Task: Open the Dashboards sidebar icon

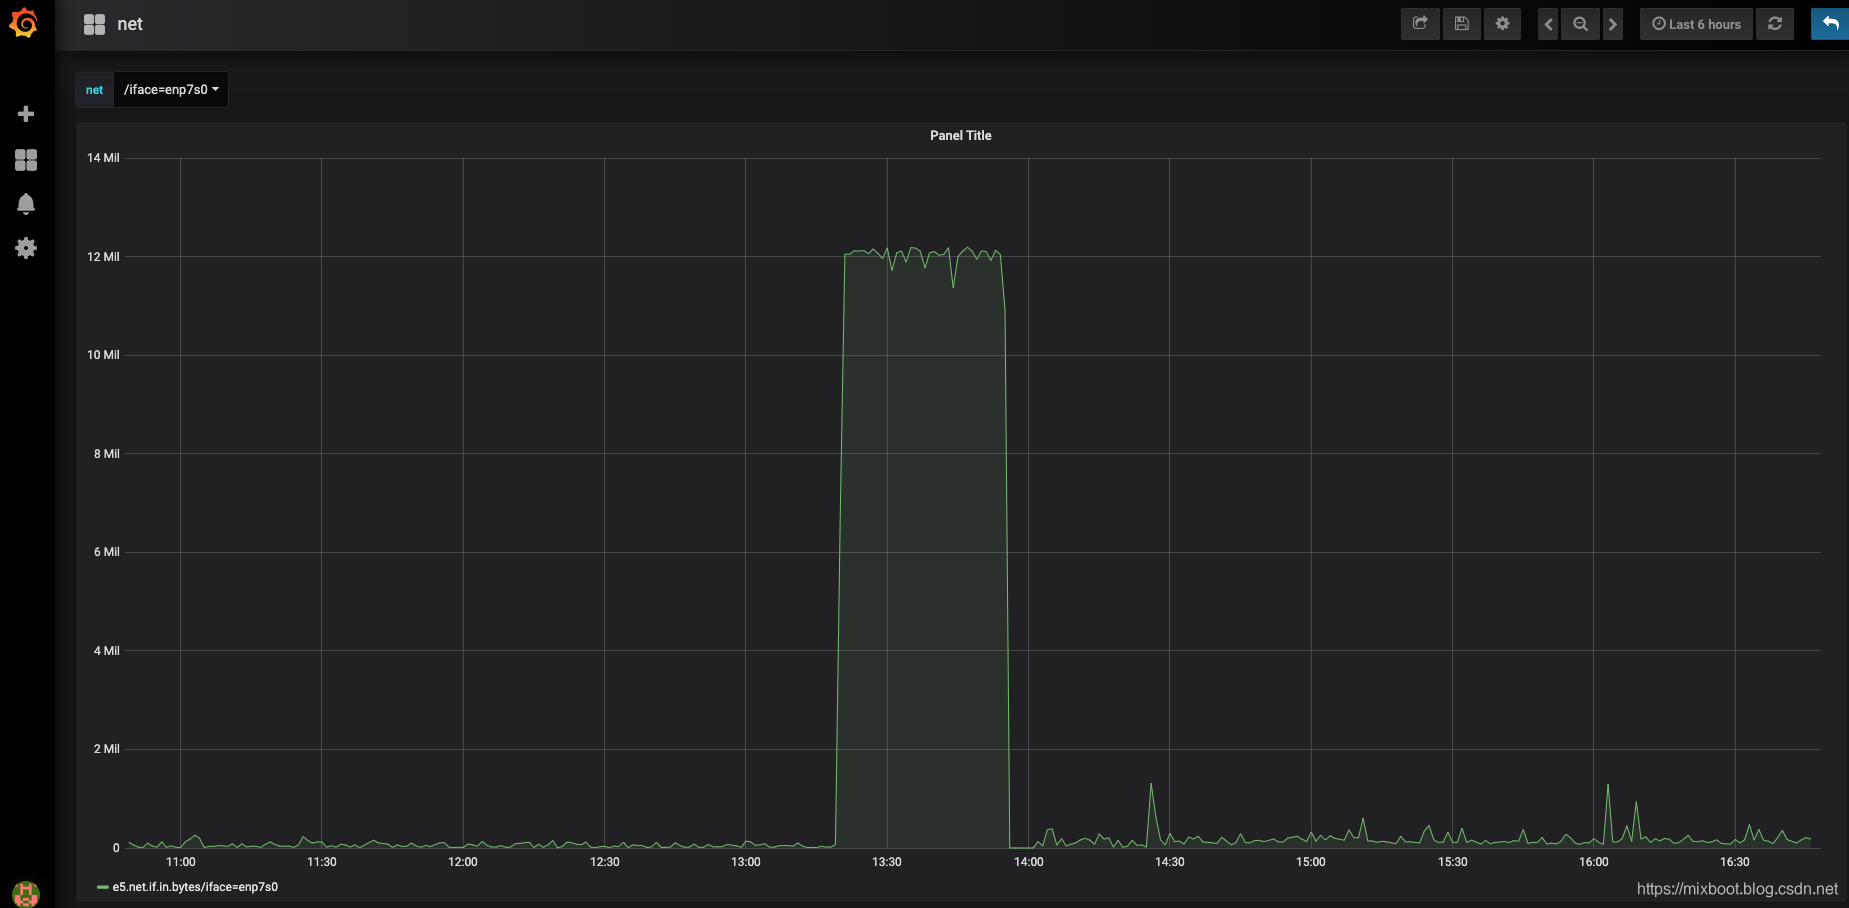Action: 26,160
